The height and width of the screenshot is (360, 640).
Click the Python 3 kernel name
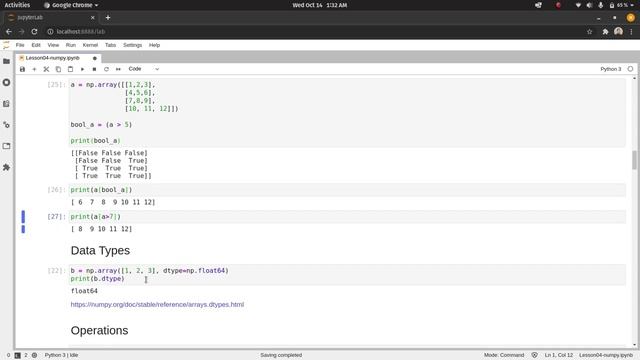tap(610, 69)
